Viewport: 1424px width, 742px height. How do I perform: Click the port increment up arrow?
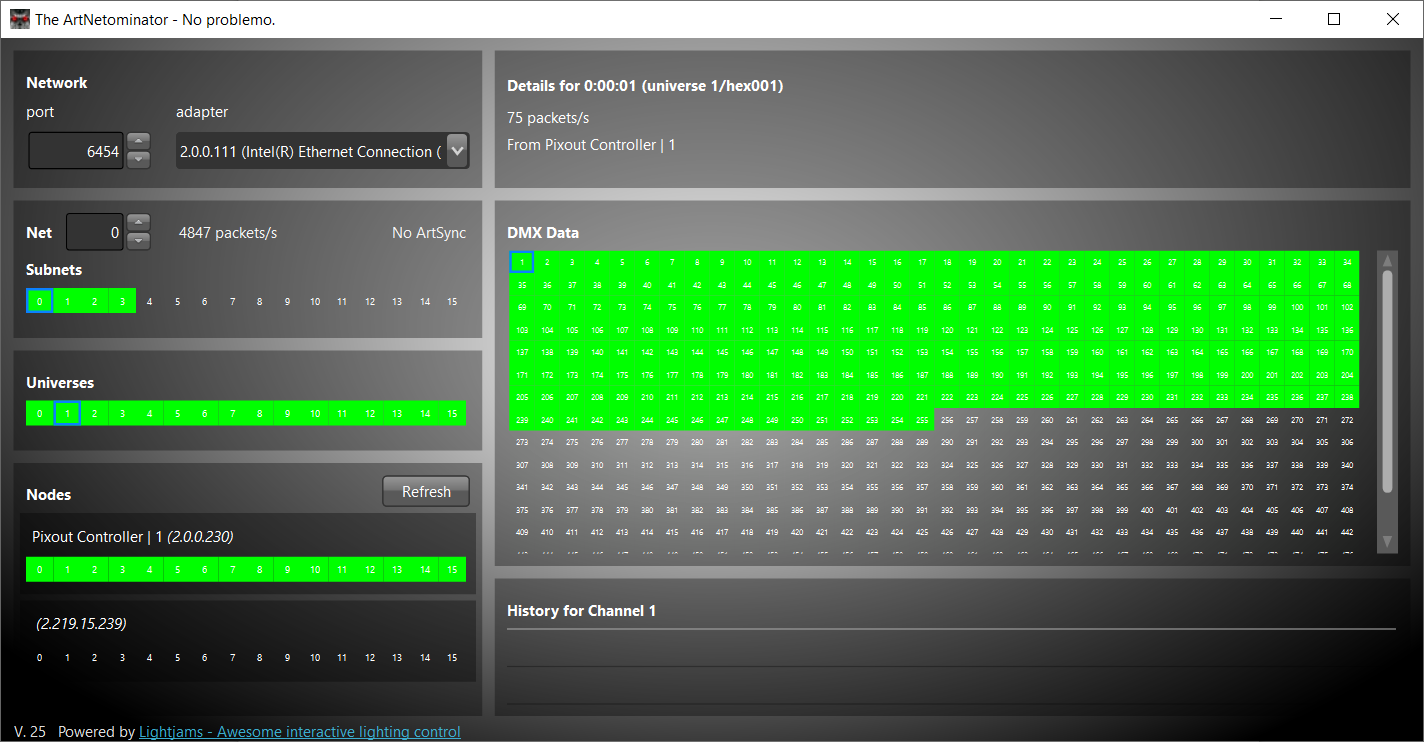coord(139,142)
